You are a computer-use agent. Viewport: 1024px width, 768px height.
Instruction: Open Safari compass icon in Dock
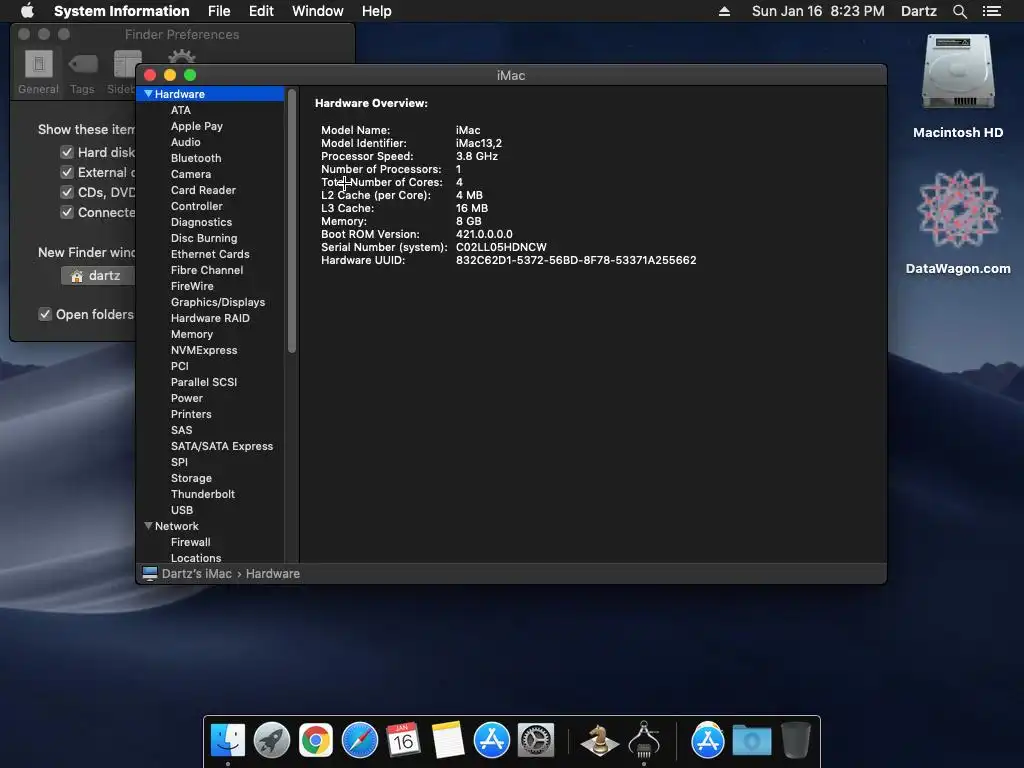(x=360, y=741)
